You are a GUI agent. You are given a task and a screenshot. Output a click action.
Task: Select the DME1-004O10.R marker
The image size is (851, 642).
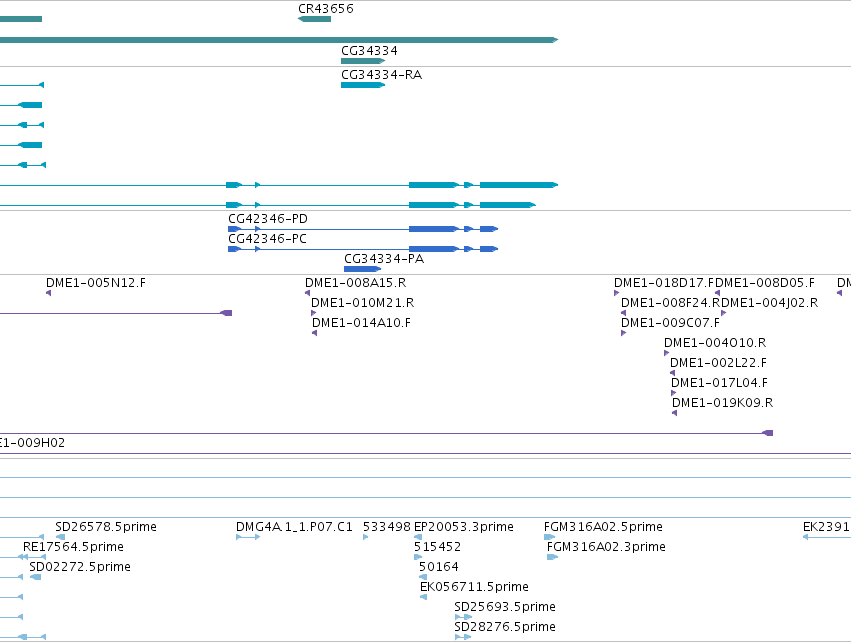pyautogui.click(x=666, y=353)
